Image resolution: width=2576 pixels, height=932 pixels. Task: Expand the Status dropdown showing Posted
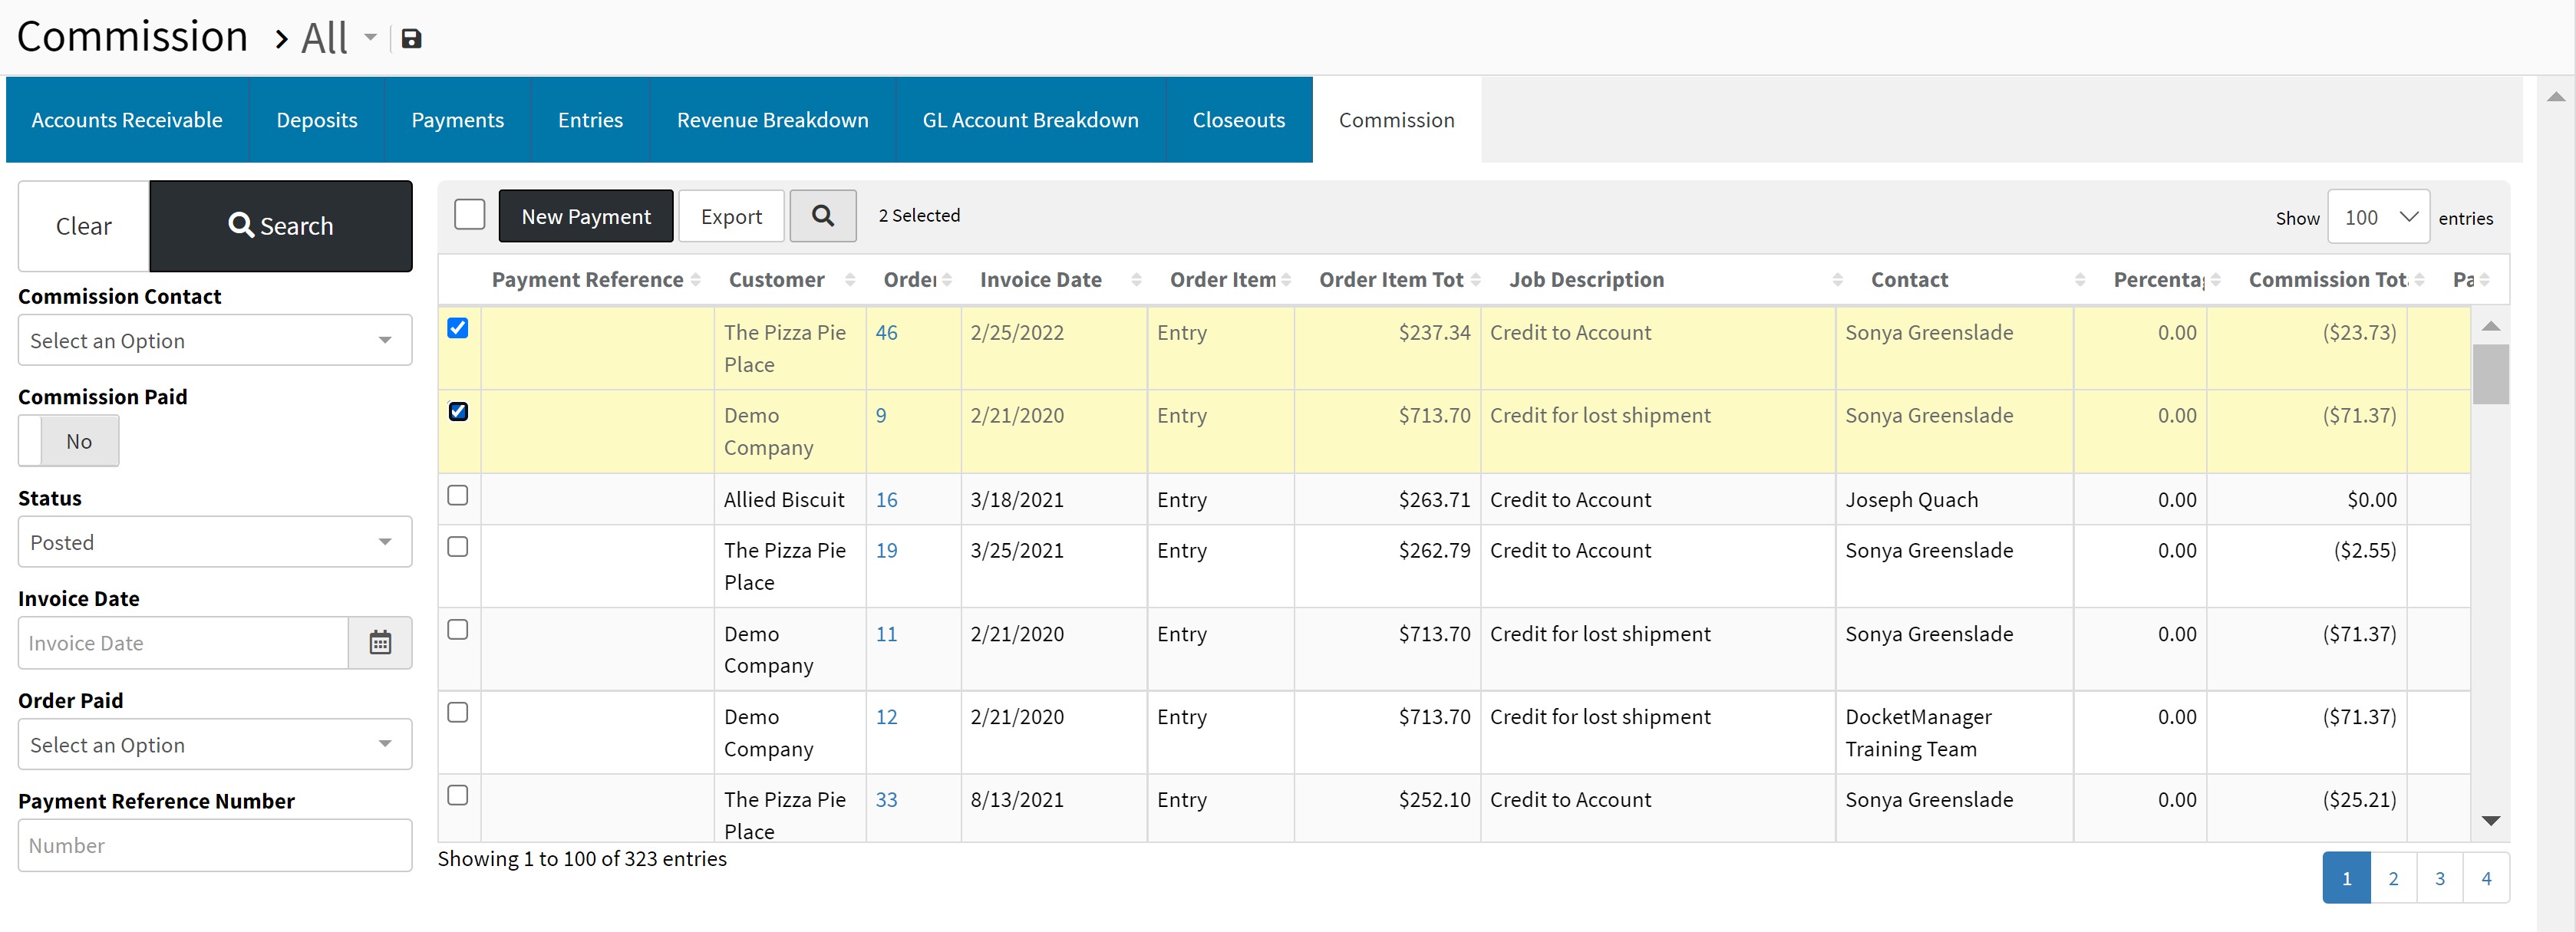(214, 542)
